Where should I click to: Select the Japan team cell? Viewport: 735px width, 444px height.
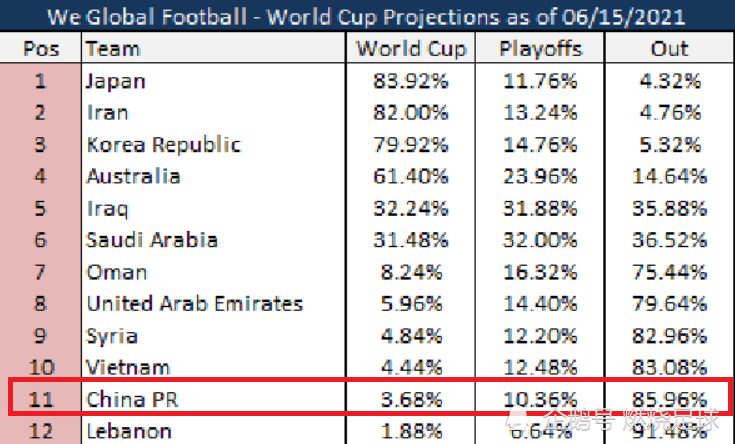(213, 81)
